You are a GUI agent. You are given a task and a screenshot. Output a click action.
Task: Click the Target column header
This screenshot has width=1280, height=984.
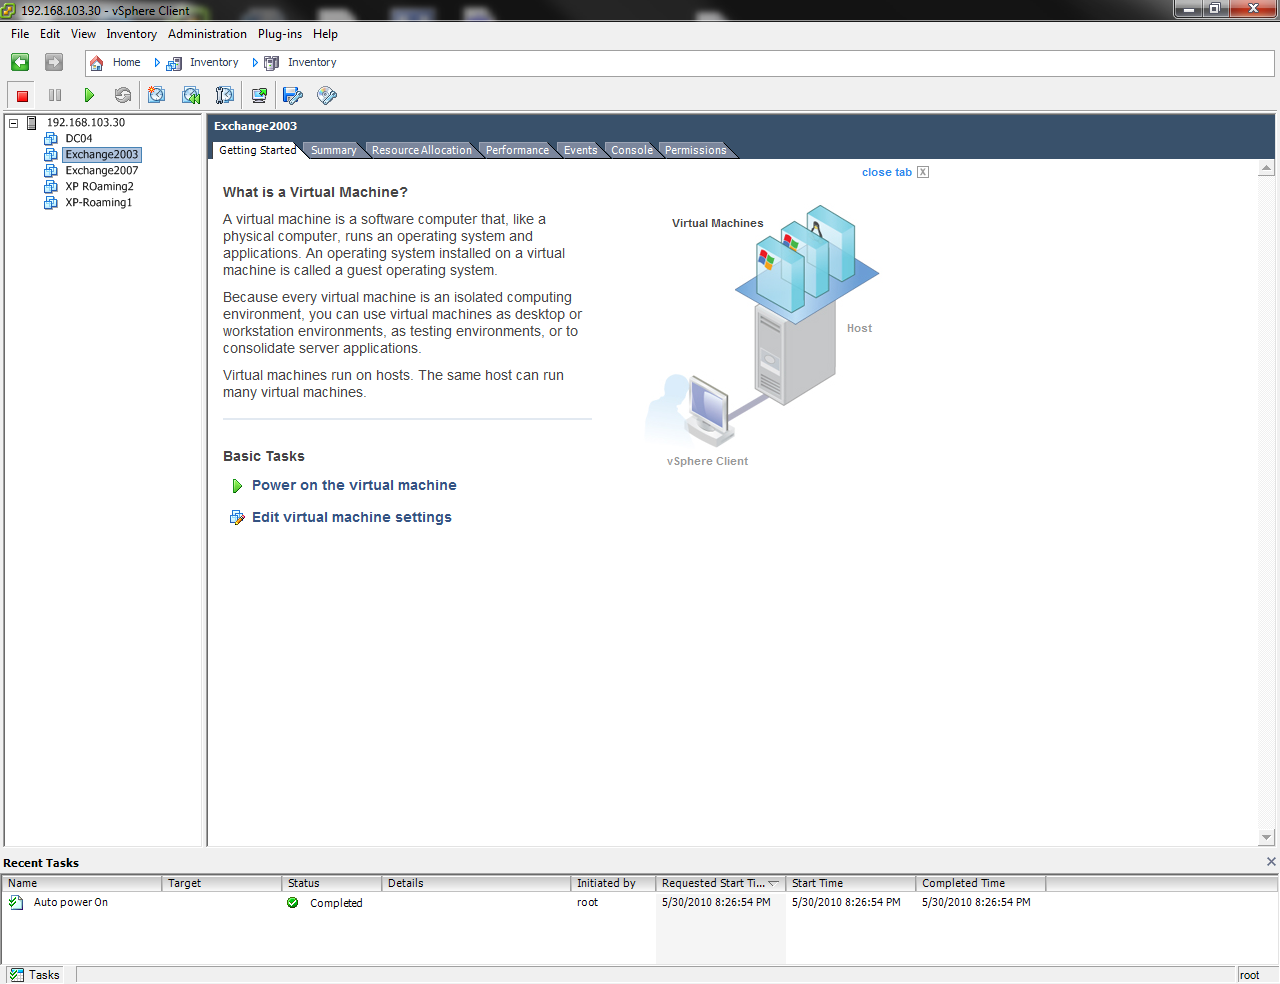point(222,883)
